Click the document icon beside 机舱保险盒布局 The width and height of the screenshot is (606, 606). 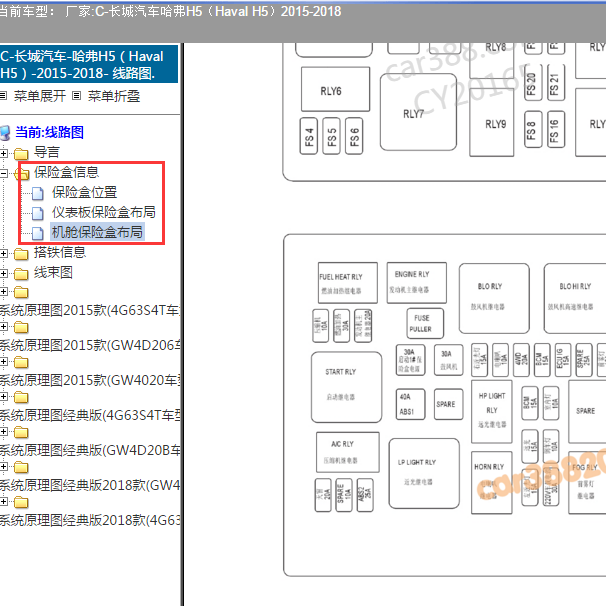[37, 233]
